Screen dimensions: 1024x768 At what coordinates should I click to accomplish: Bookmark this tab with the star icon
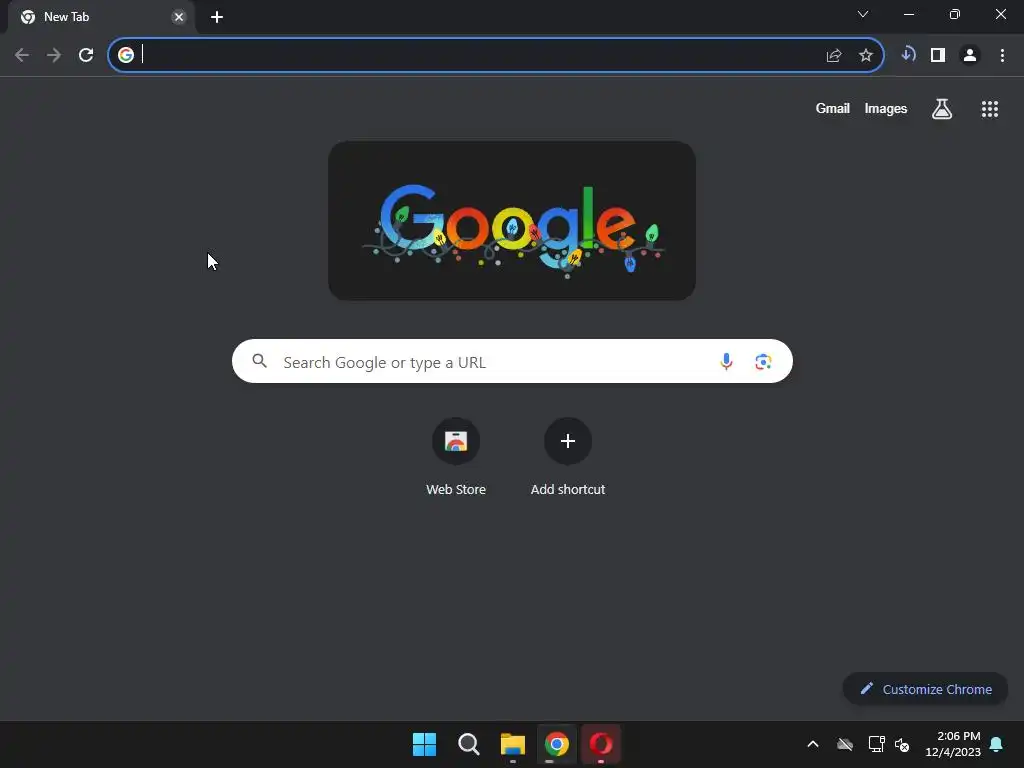point(866,56)
